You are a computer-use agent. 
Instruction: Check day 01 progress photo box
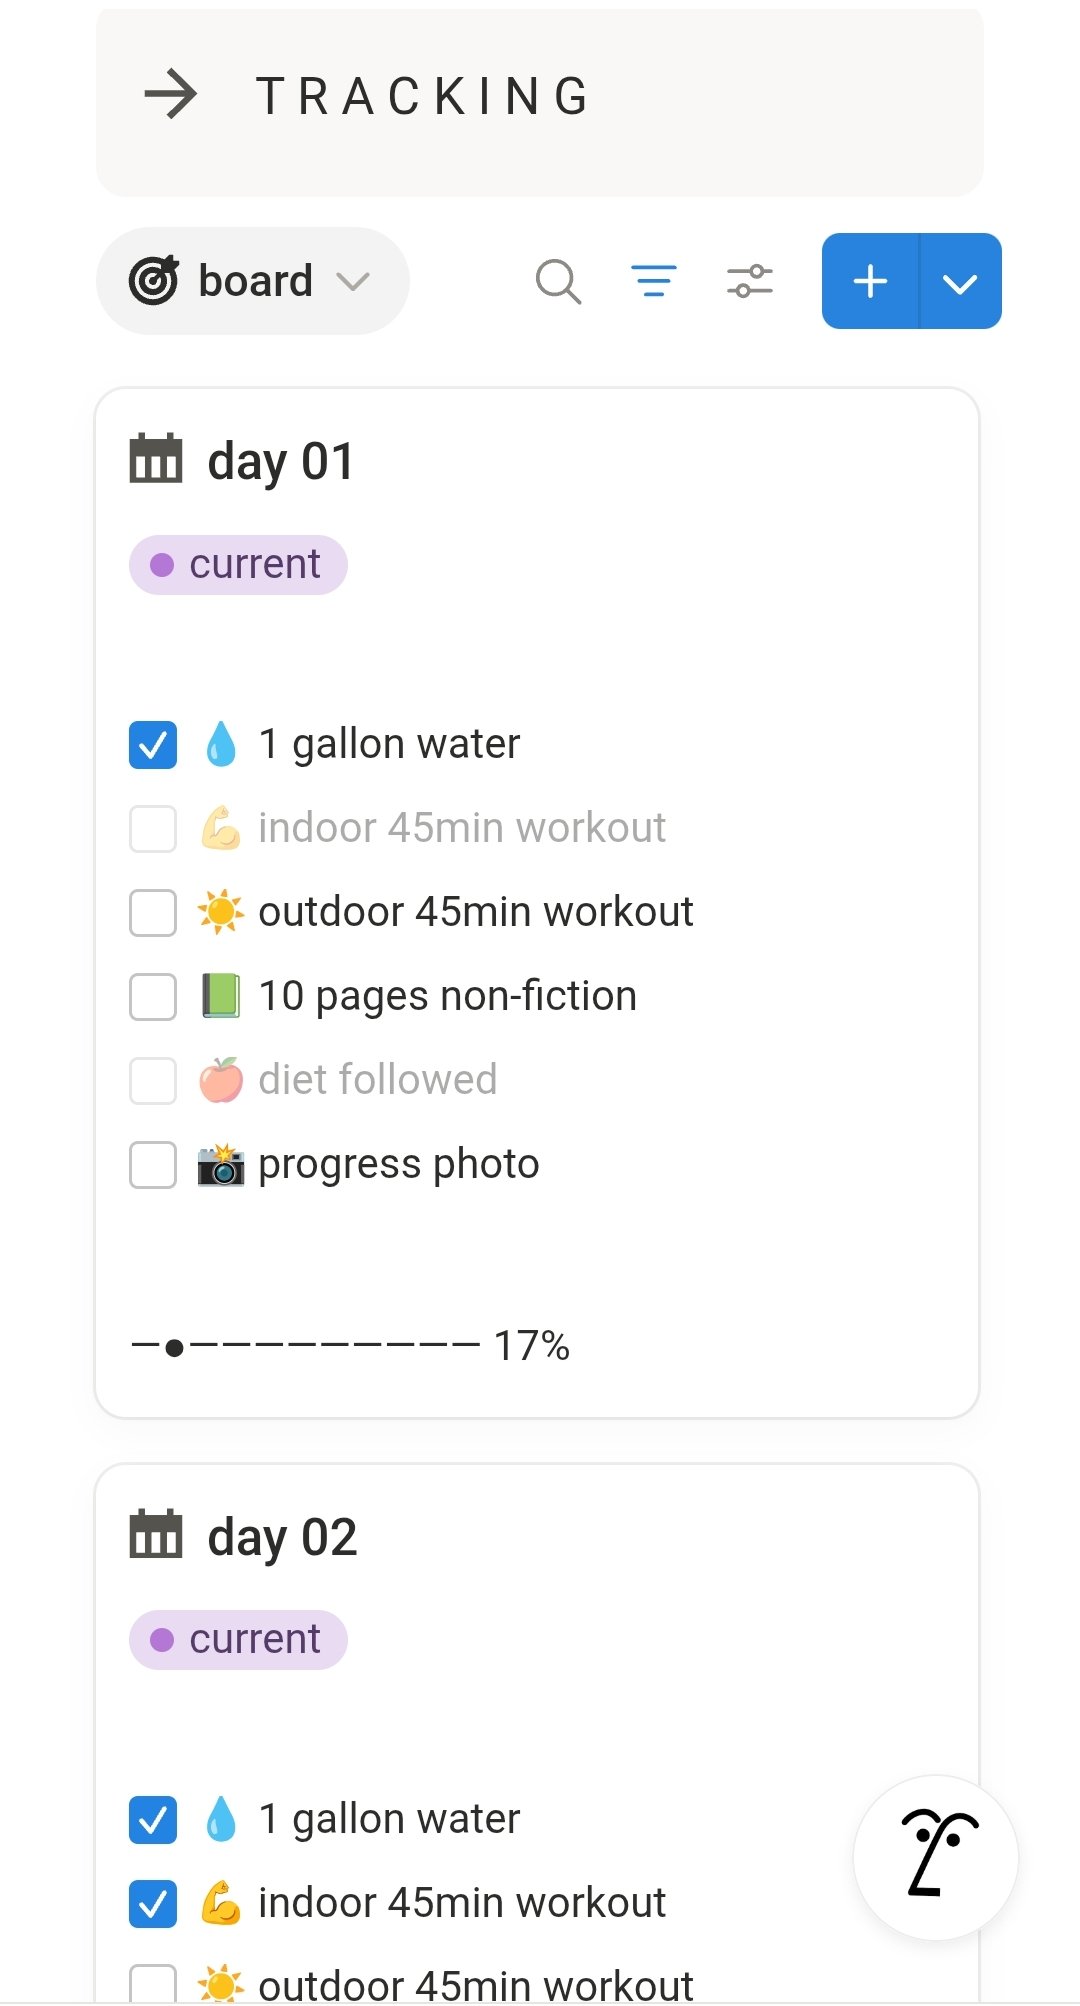tap(153, 1164)
